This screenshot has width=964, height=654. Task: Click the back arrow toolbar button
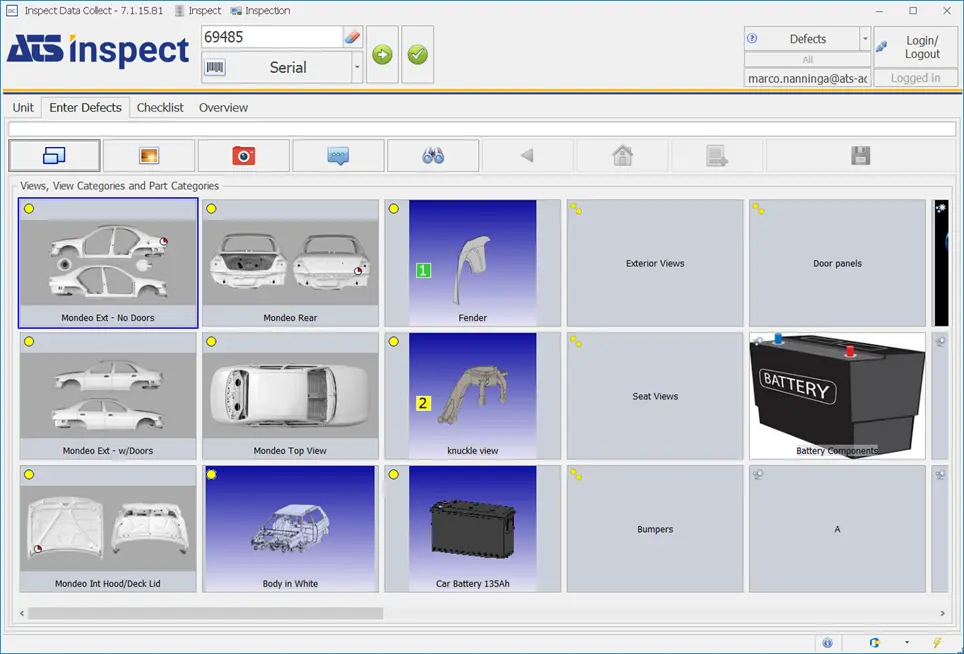(x=527, y=156)
